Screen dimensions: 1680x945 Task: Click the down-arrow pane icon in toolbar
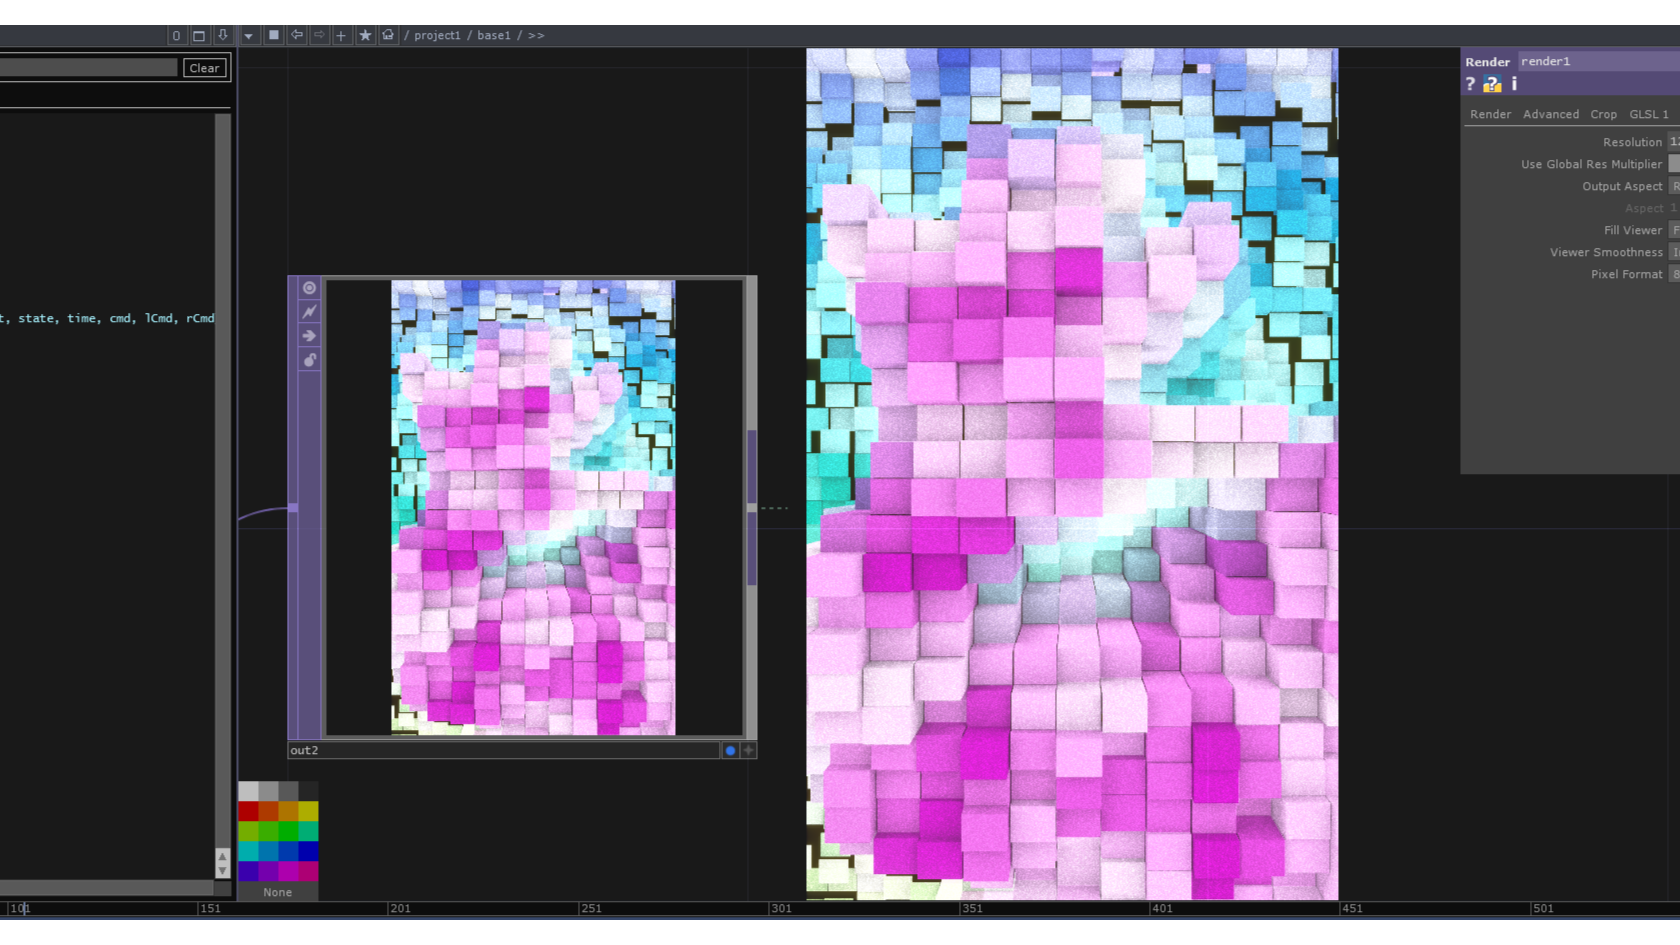[223, 36]
